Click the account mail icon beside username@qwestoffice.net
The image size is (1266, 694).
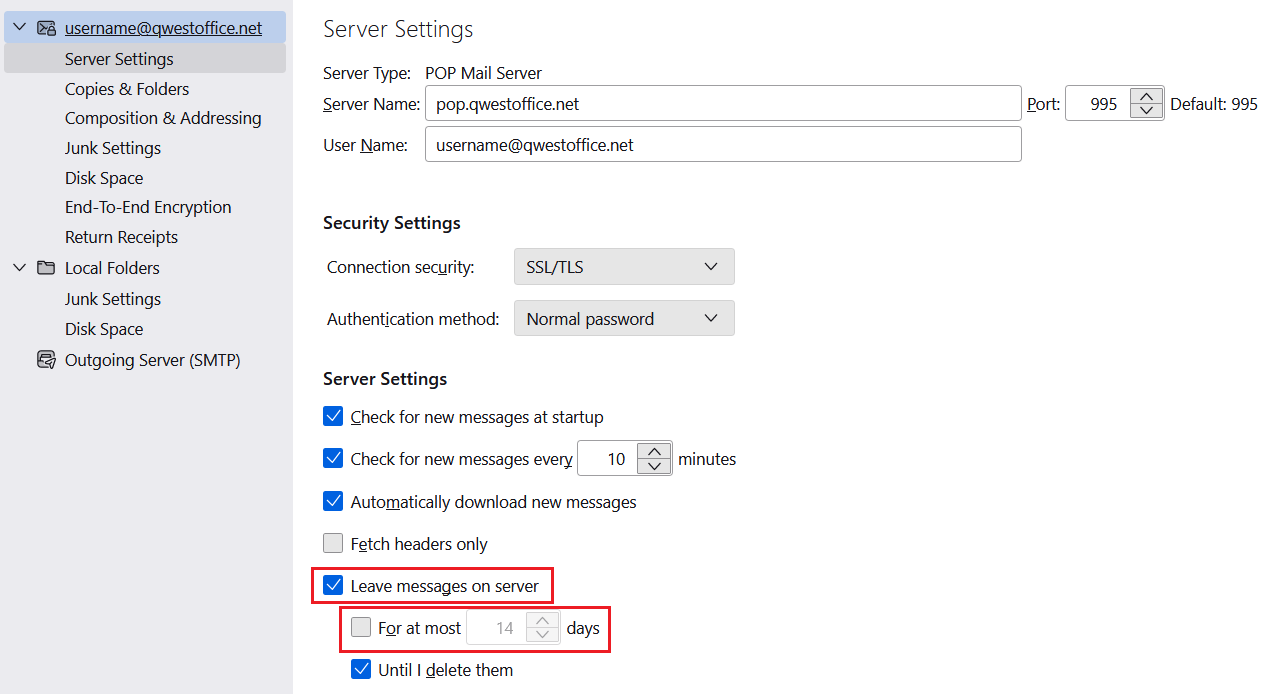pyautogui.click(x=46, y=27)
